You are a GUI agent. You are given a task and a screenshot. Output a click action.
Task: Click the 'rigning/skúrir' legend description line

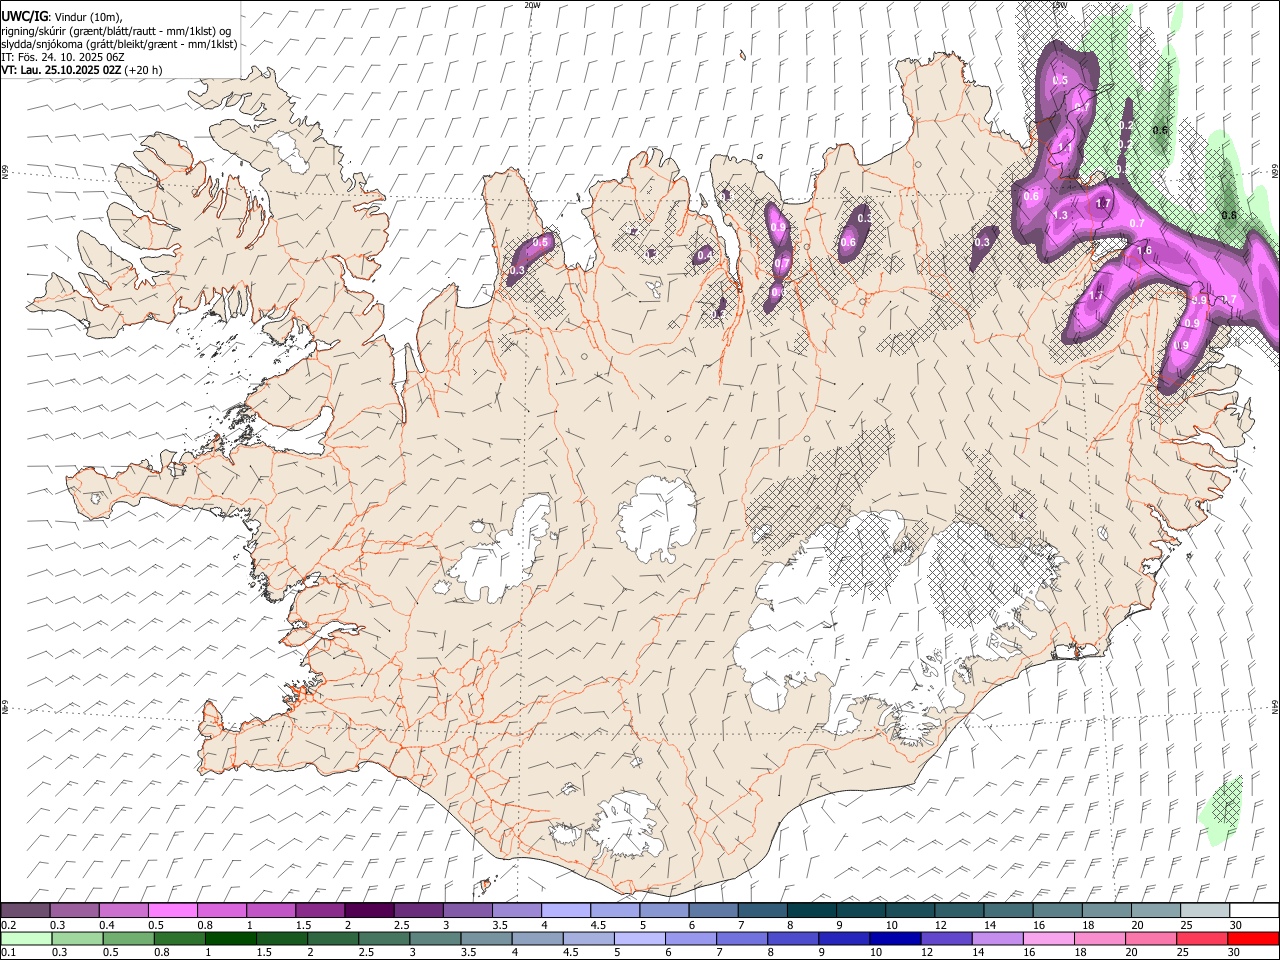(x=116, y=31)
